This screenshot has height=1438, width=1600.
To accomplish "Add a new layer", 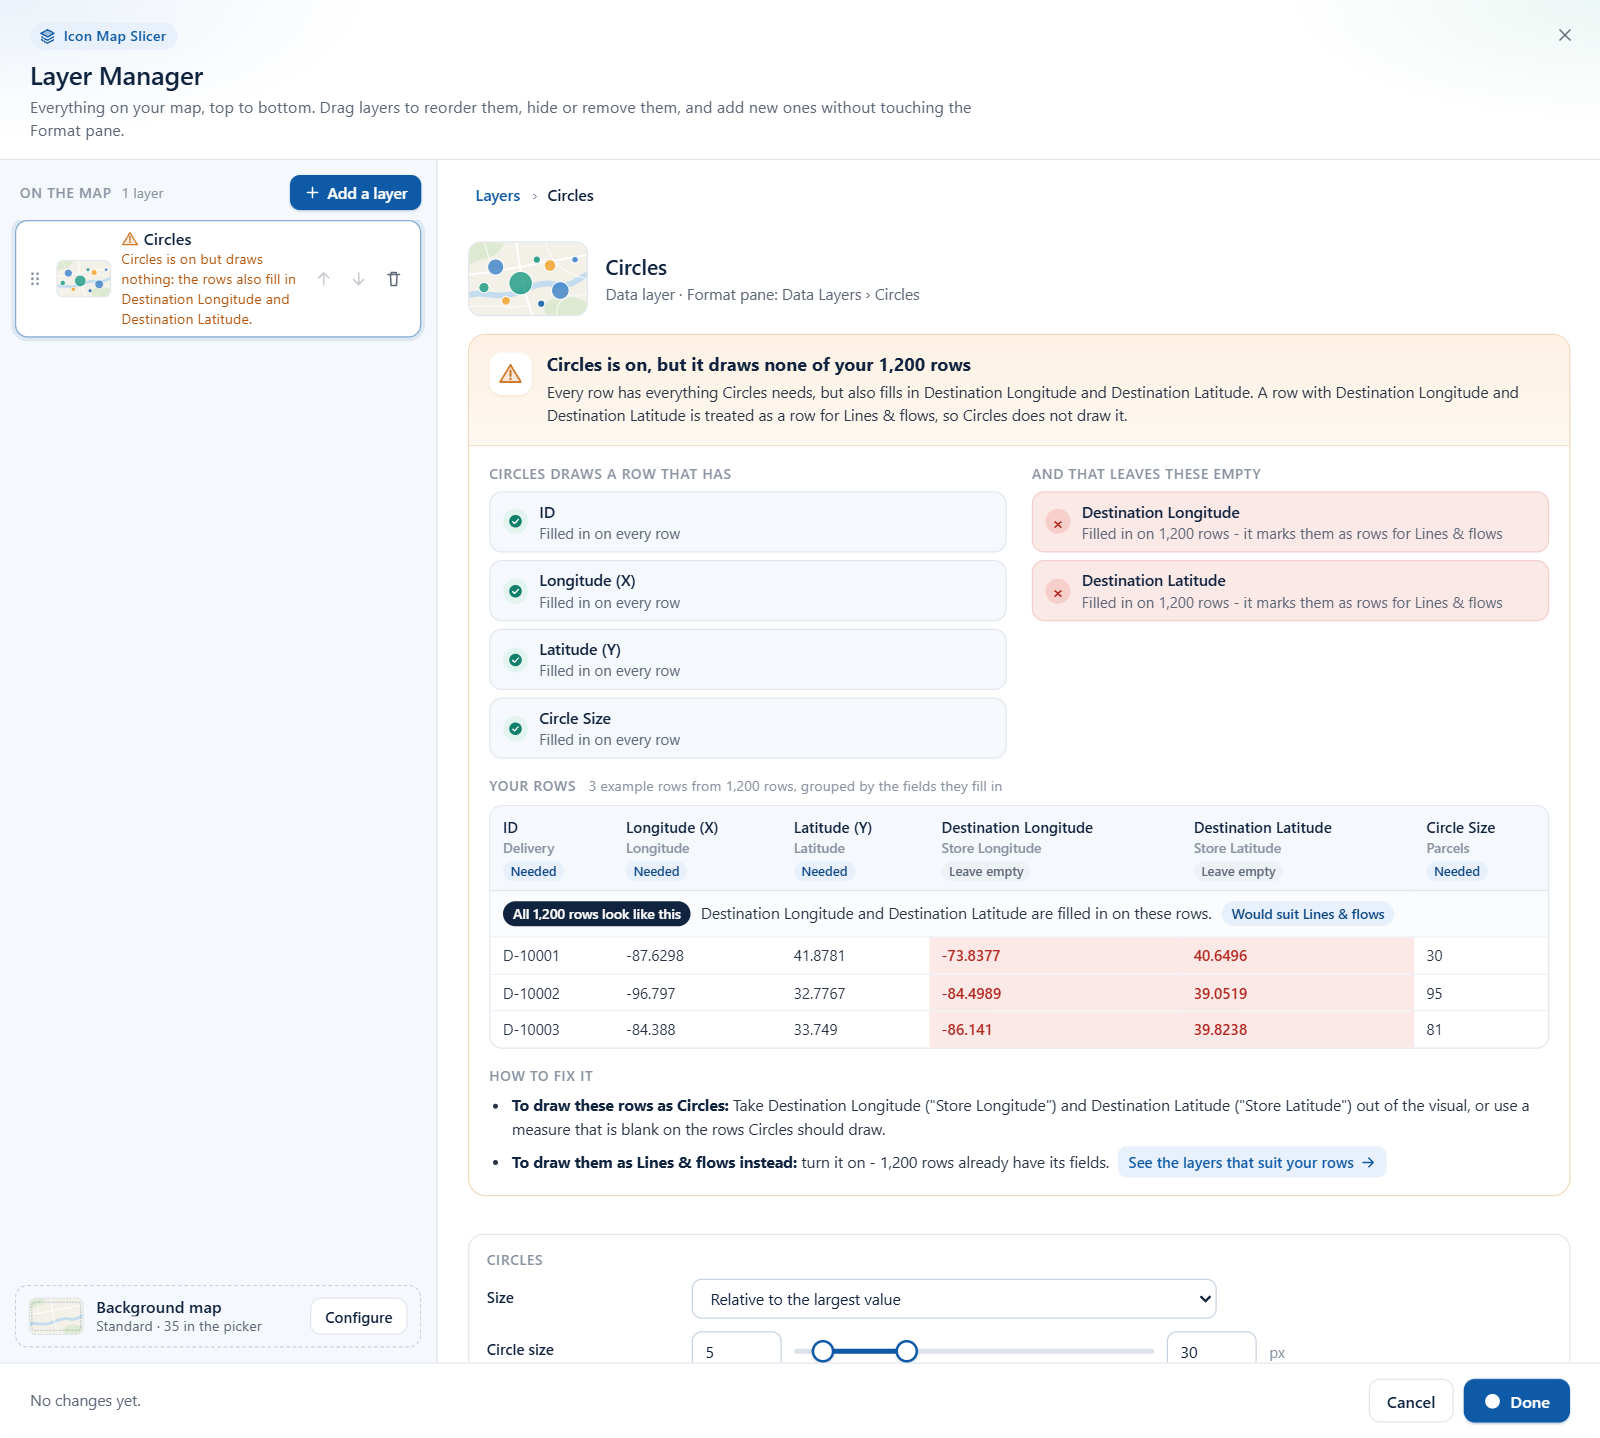I will click(x=355, y=193).
